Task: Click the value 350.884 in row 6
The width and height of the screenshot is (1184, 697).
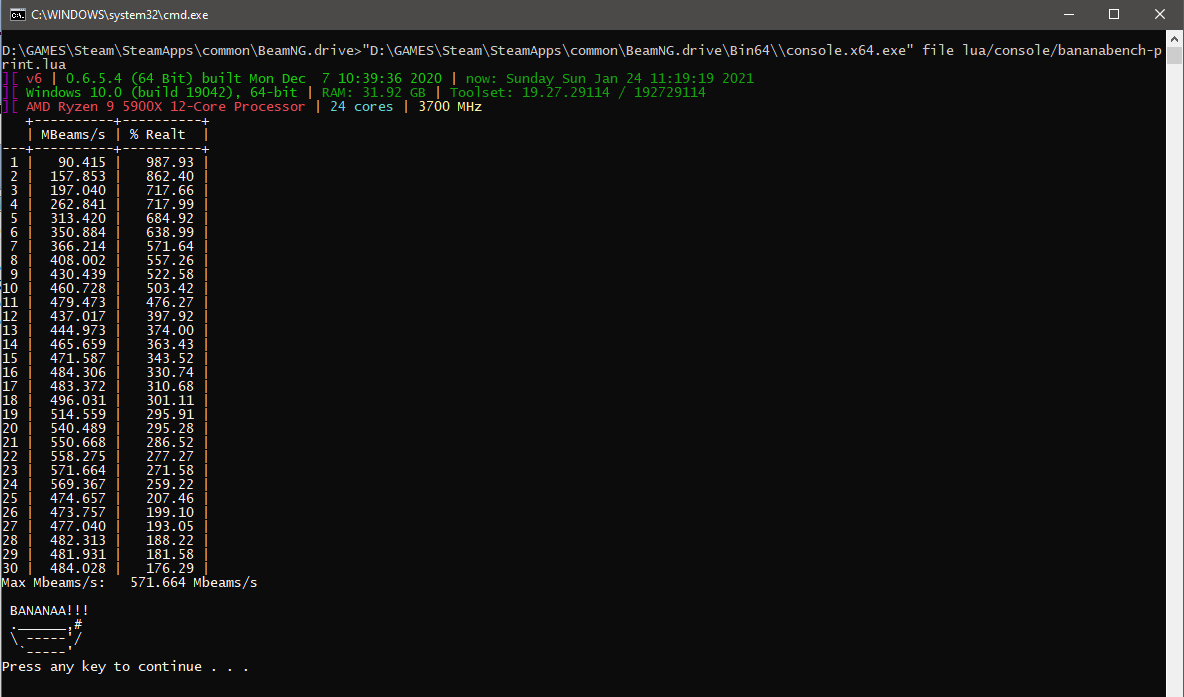Action: (x=78, y=232)
